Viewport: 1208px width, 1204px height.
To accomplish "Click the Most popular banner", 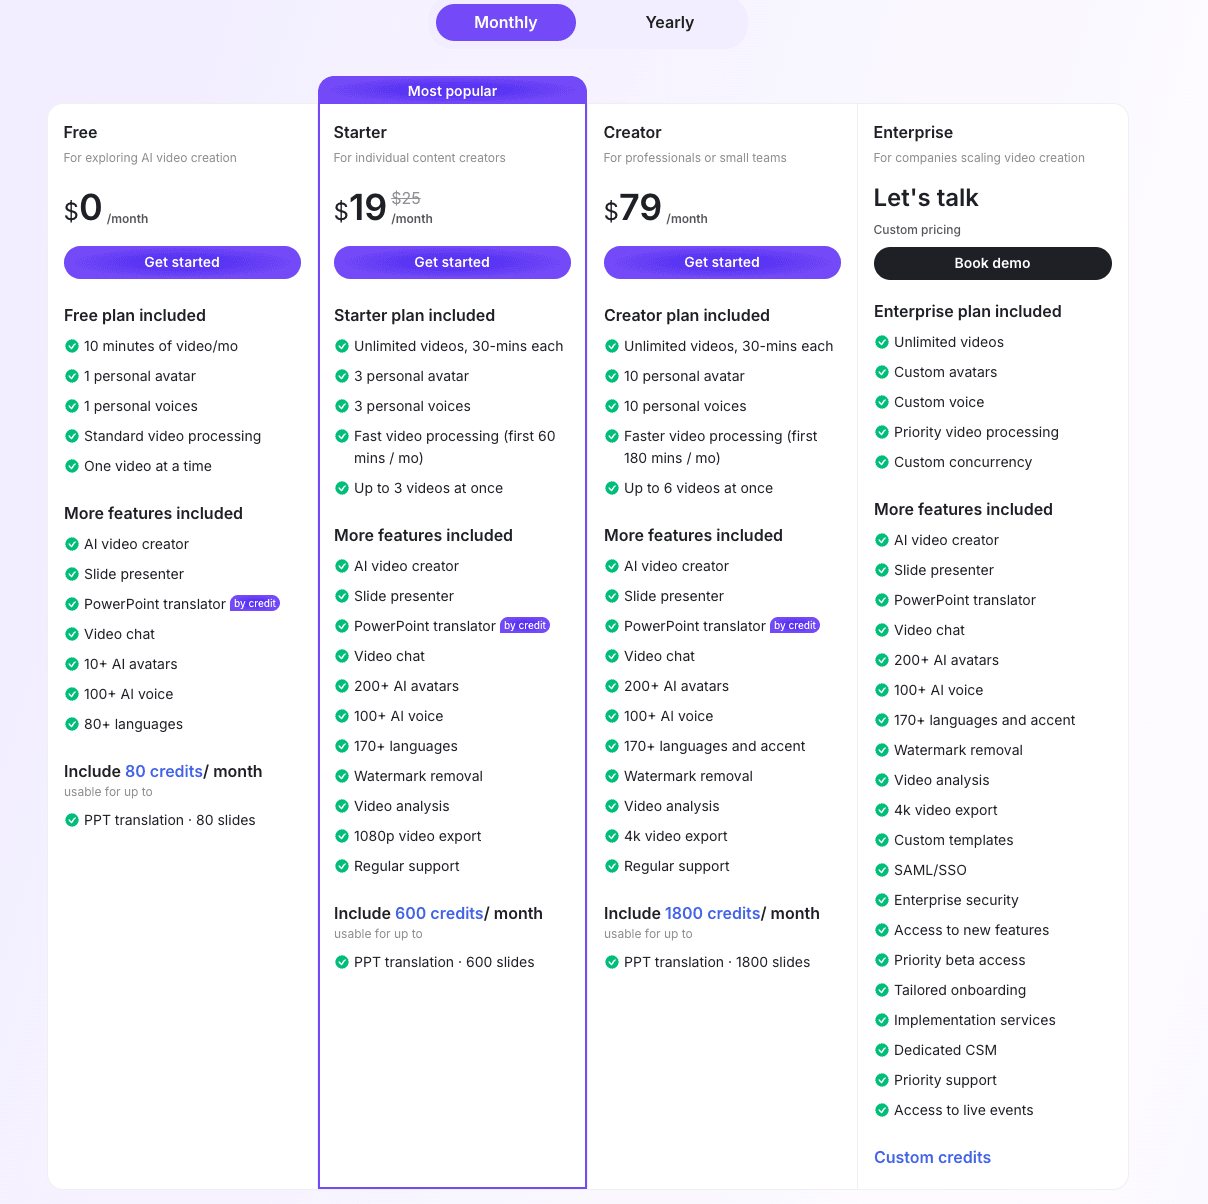I will tap(452, 91).
